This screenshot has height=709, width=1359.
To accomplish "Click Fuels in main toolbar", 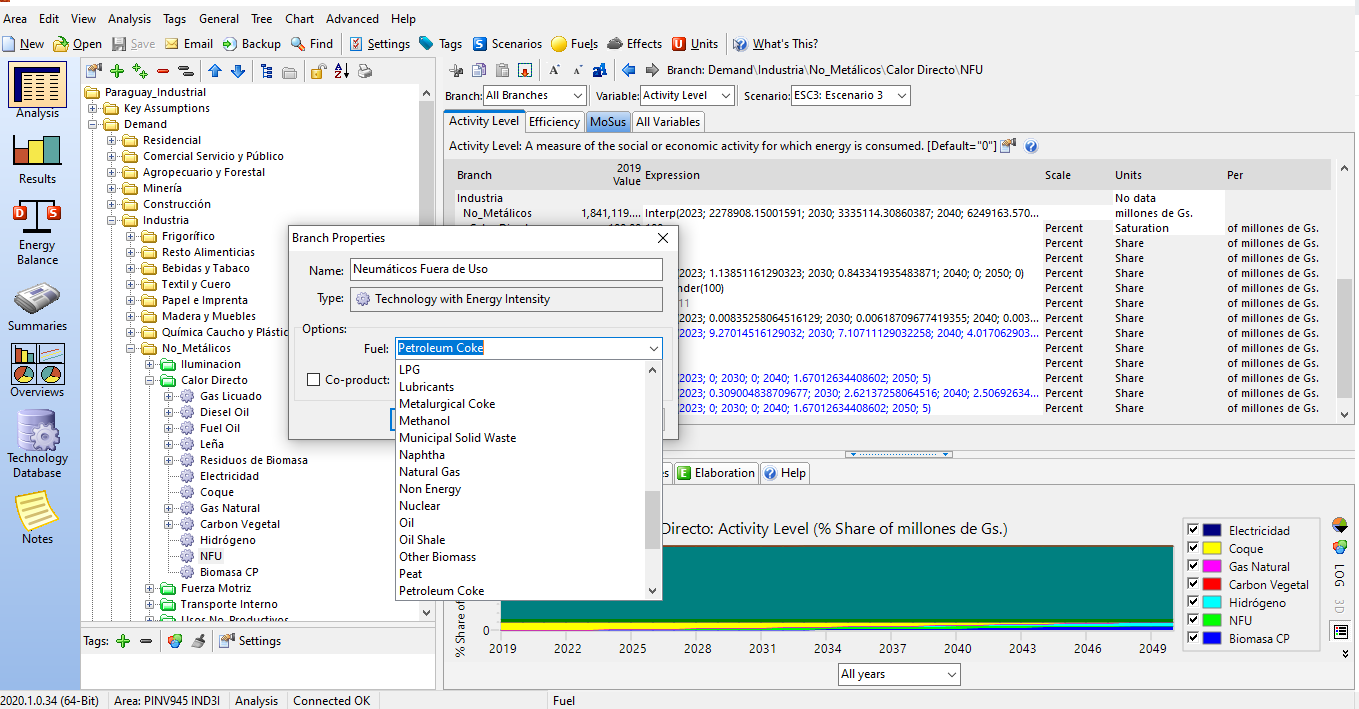I will coord(575,44).
